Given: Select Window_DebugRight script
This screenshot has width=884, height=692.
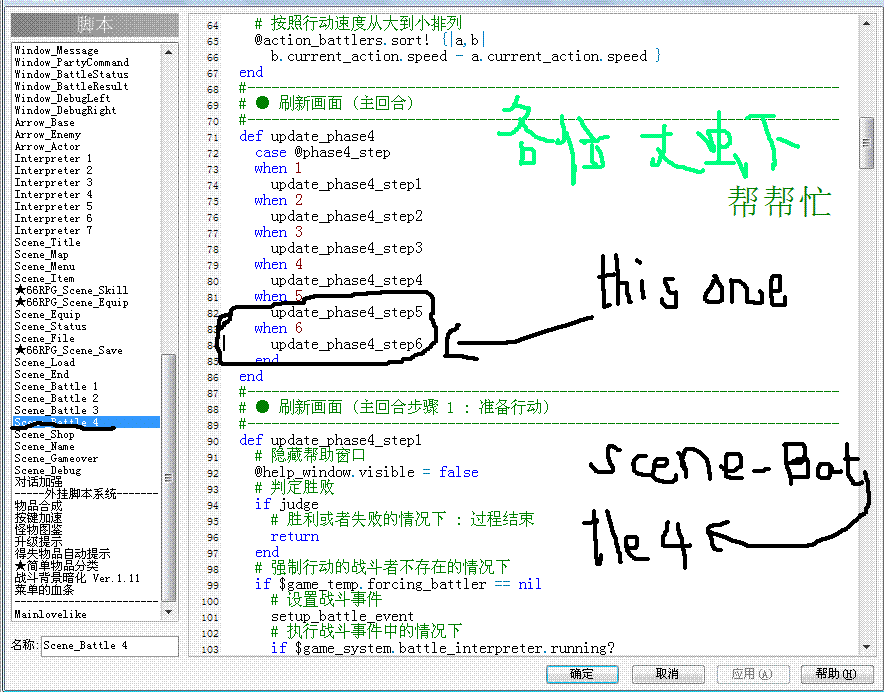Looking at the screenshot, I should [x=65, y=111].
